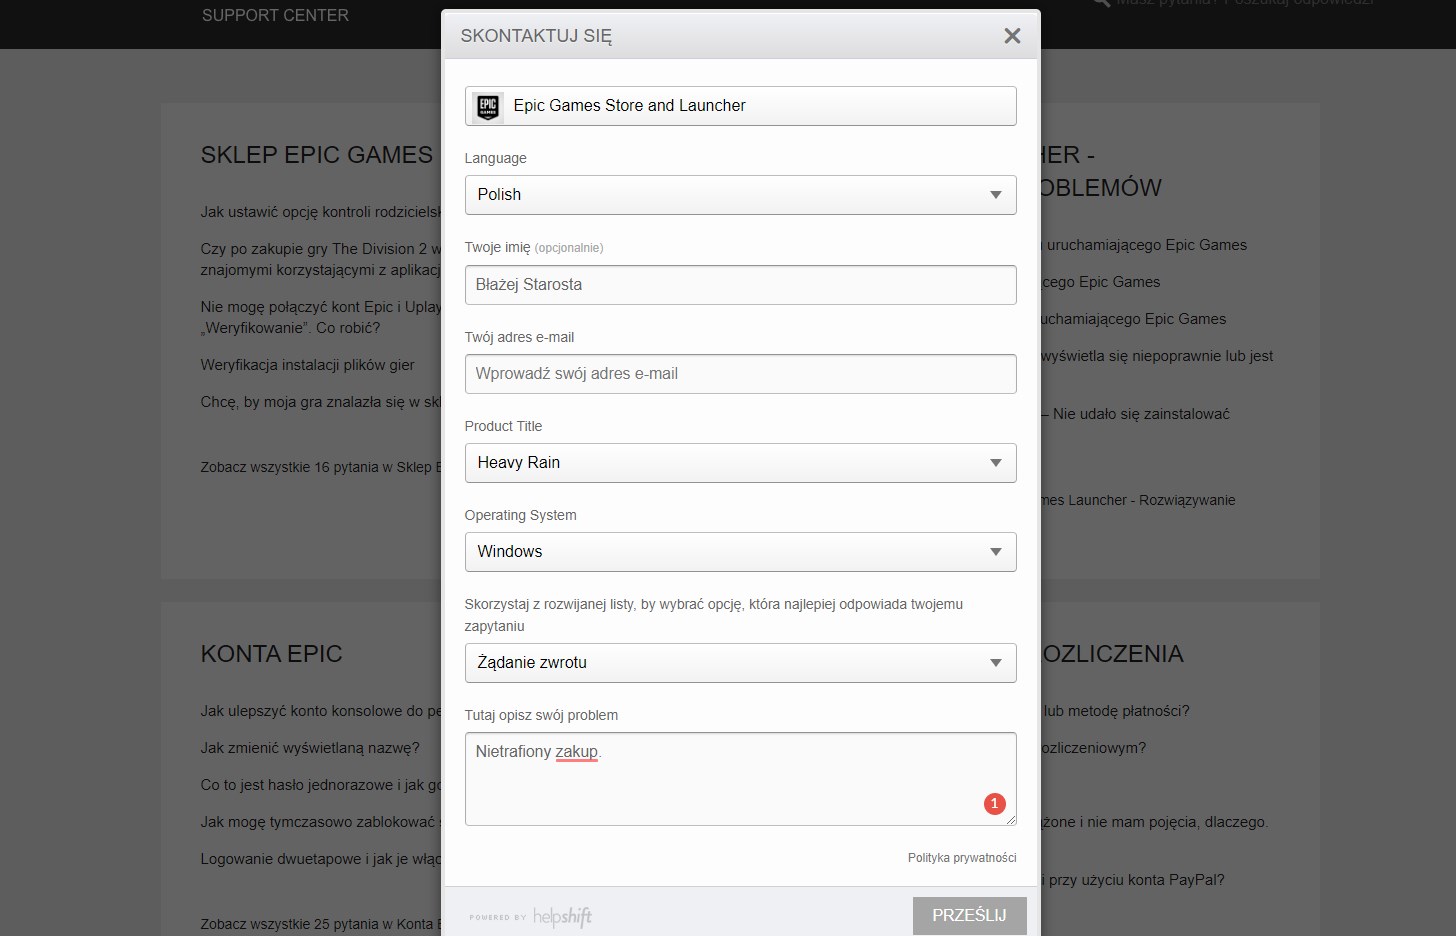Image resolution: width=1456 pixels, height=936 pixels.
Task: Open Jak mogę tymczasowo zablokować article
Action: tap(320, 822)
